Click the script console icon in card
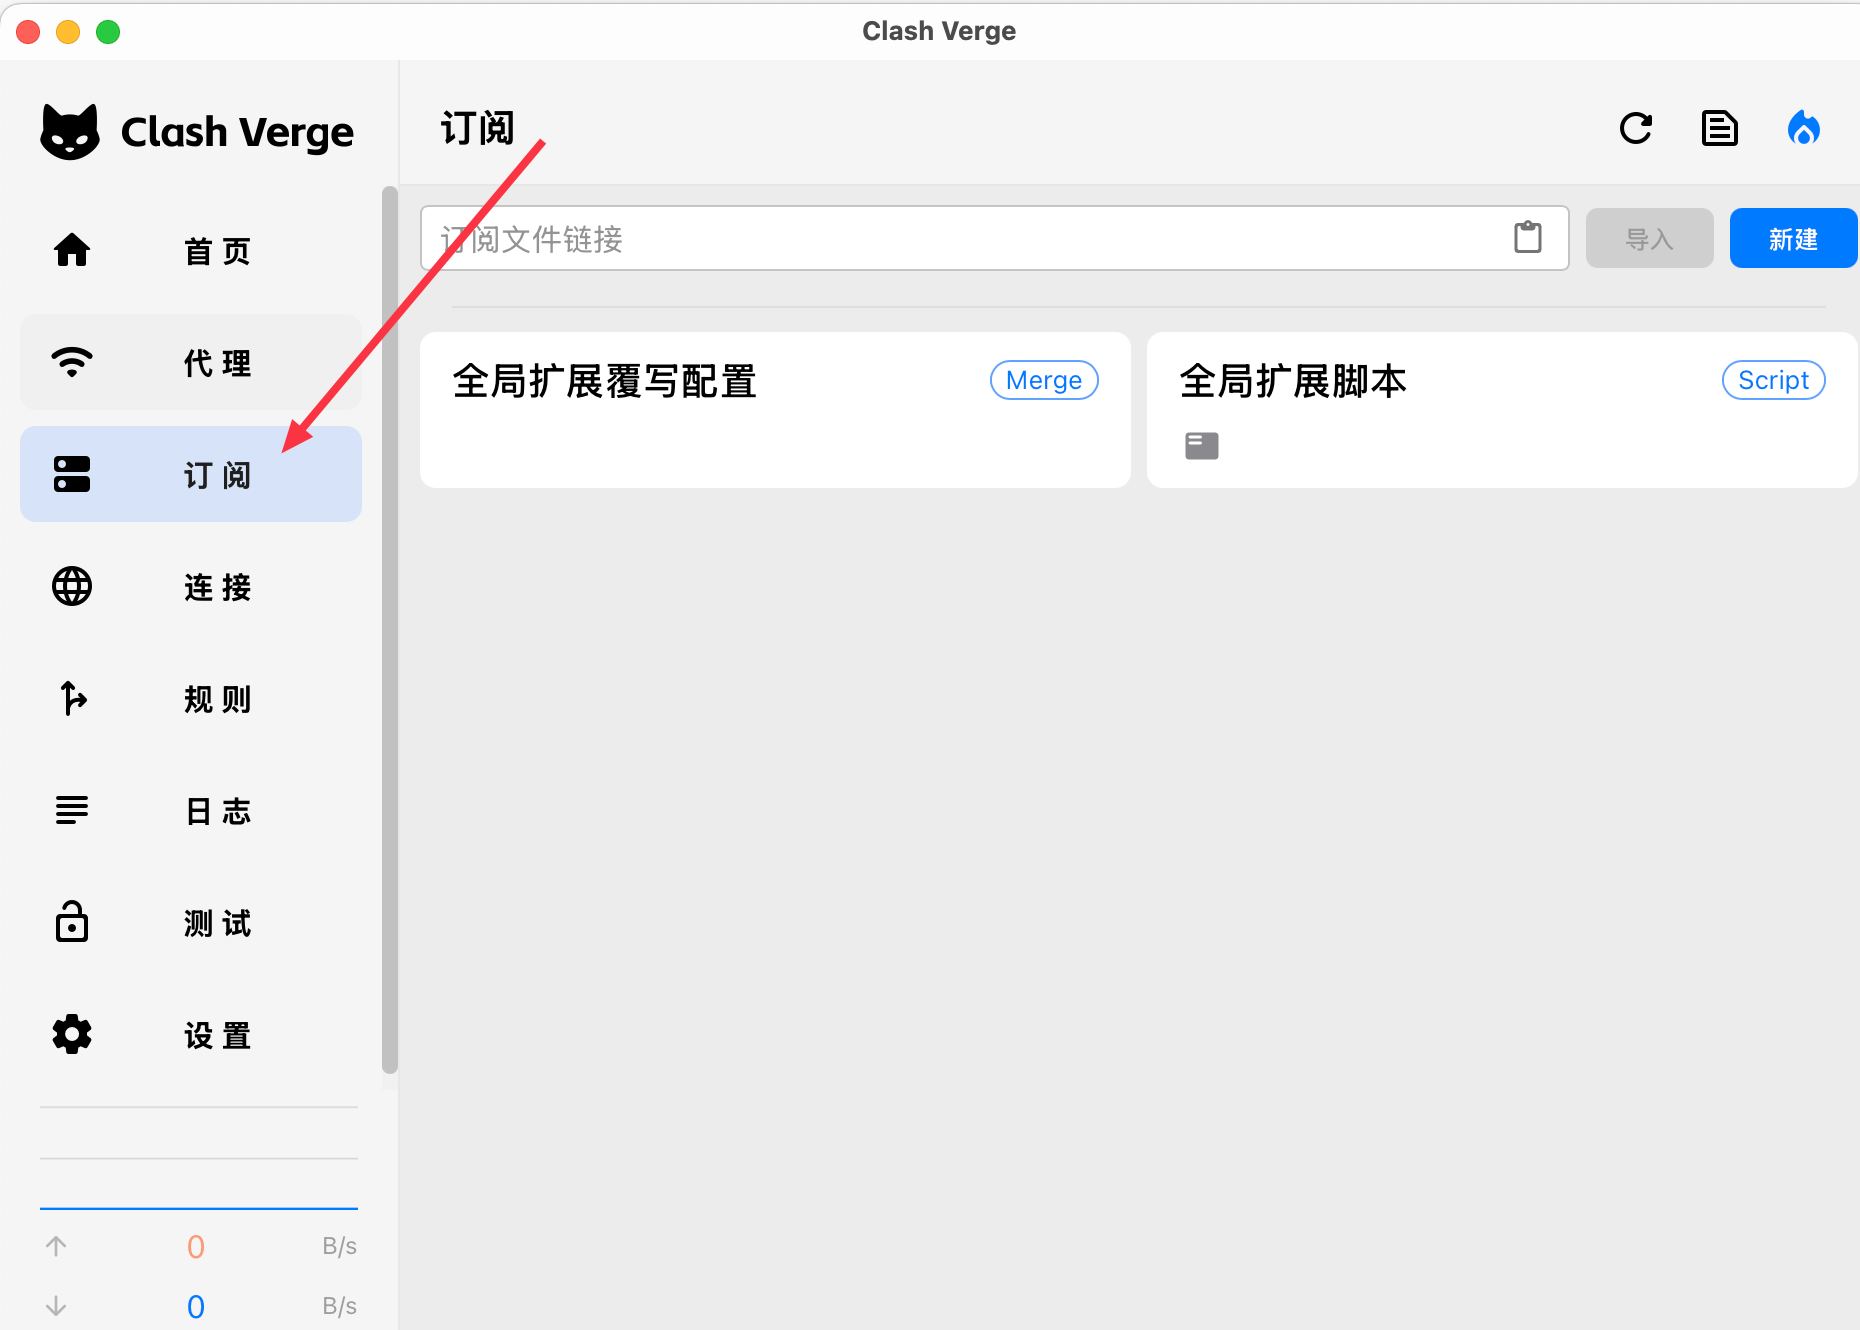Viewport: 1860px width, 1330px height. point(1202,446)
